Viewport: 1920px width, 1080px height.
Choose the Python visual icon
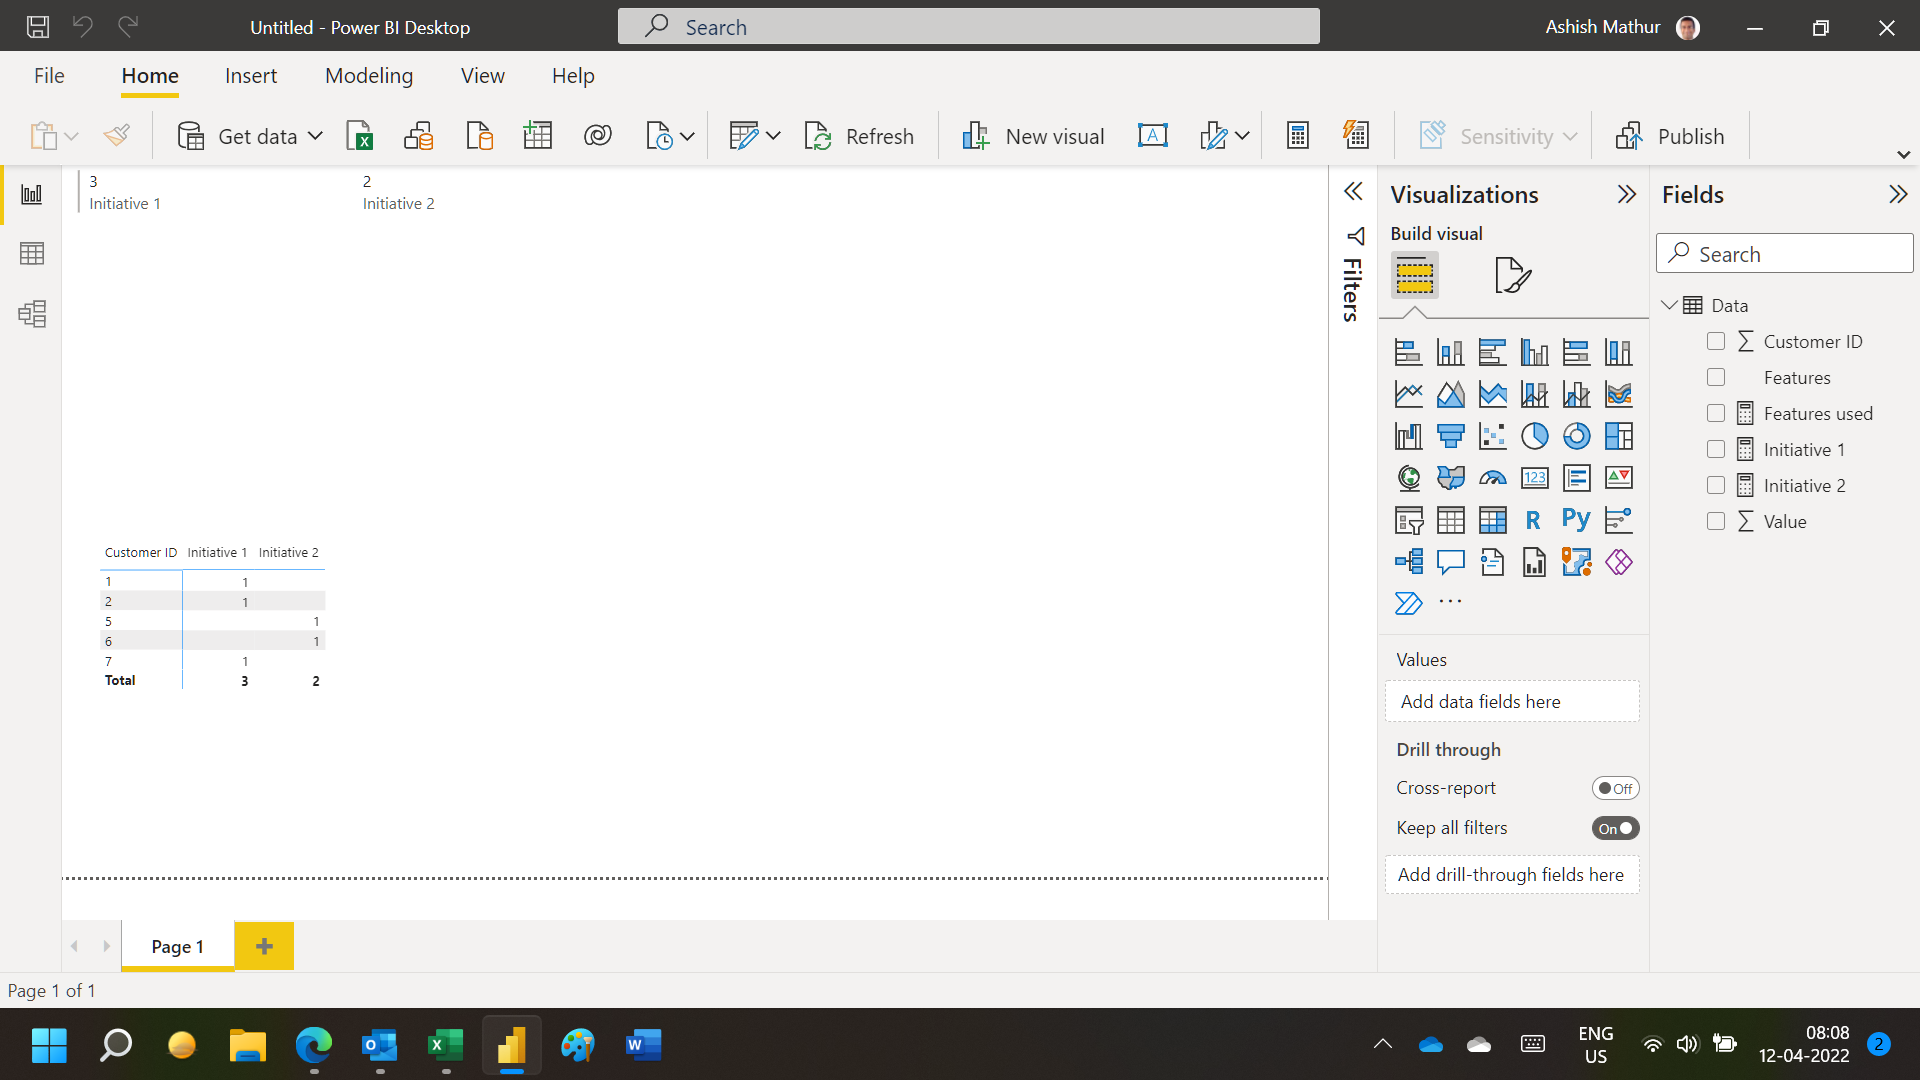click(1576, 520)
